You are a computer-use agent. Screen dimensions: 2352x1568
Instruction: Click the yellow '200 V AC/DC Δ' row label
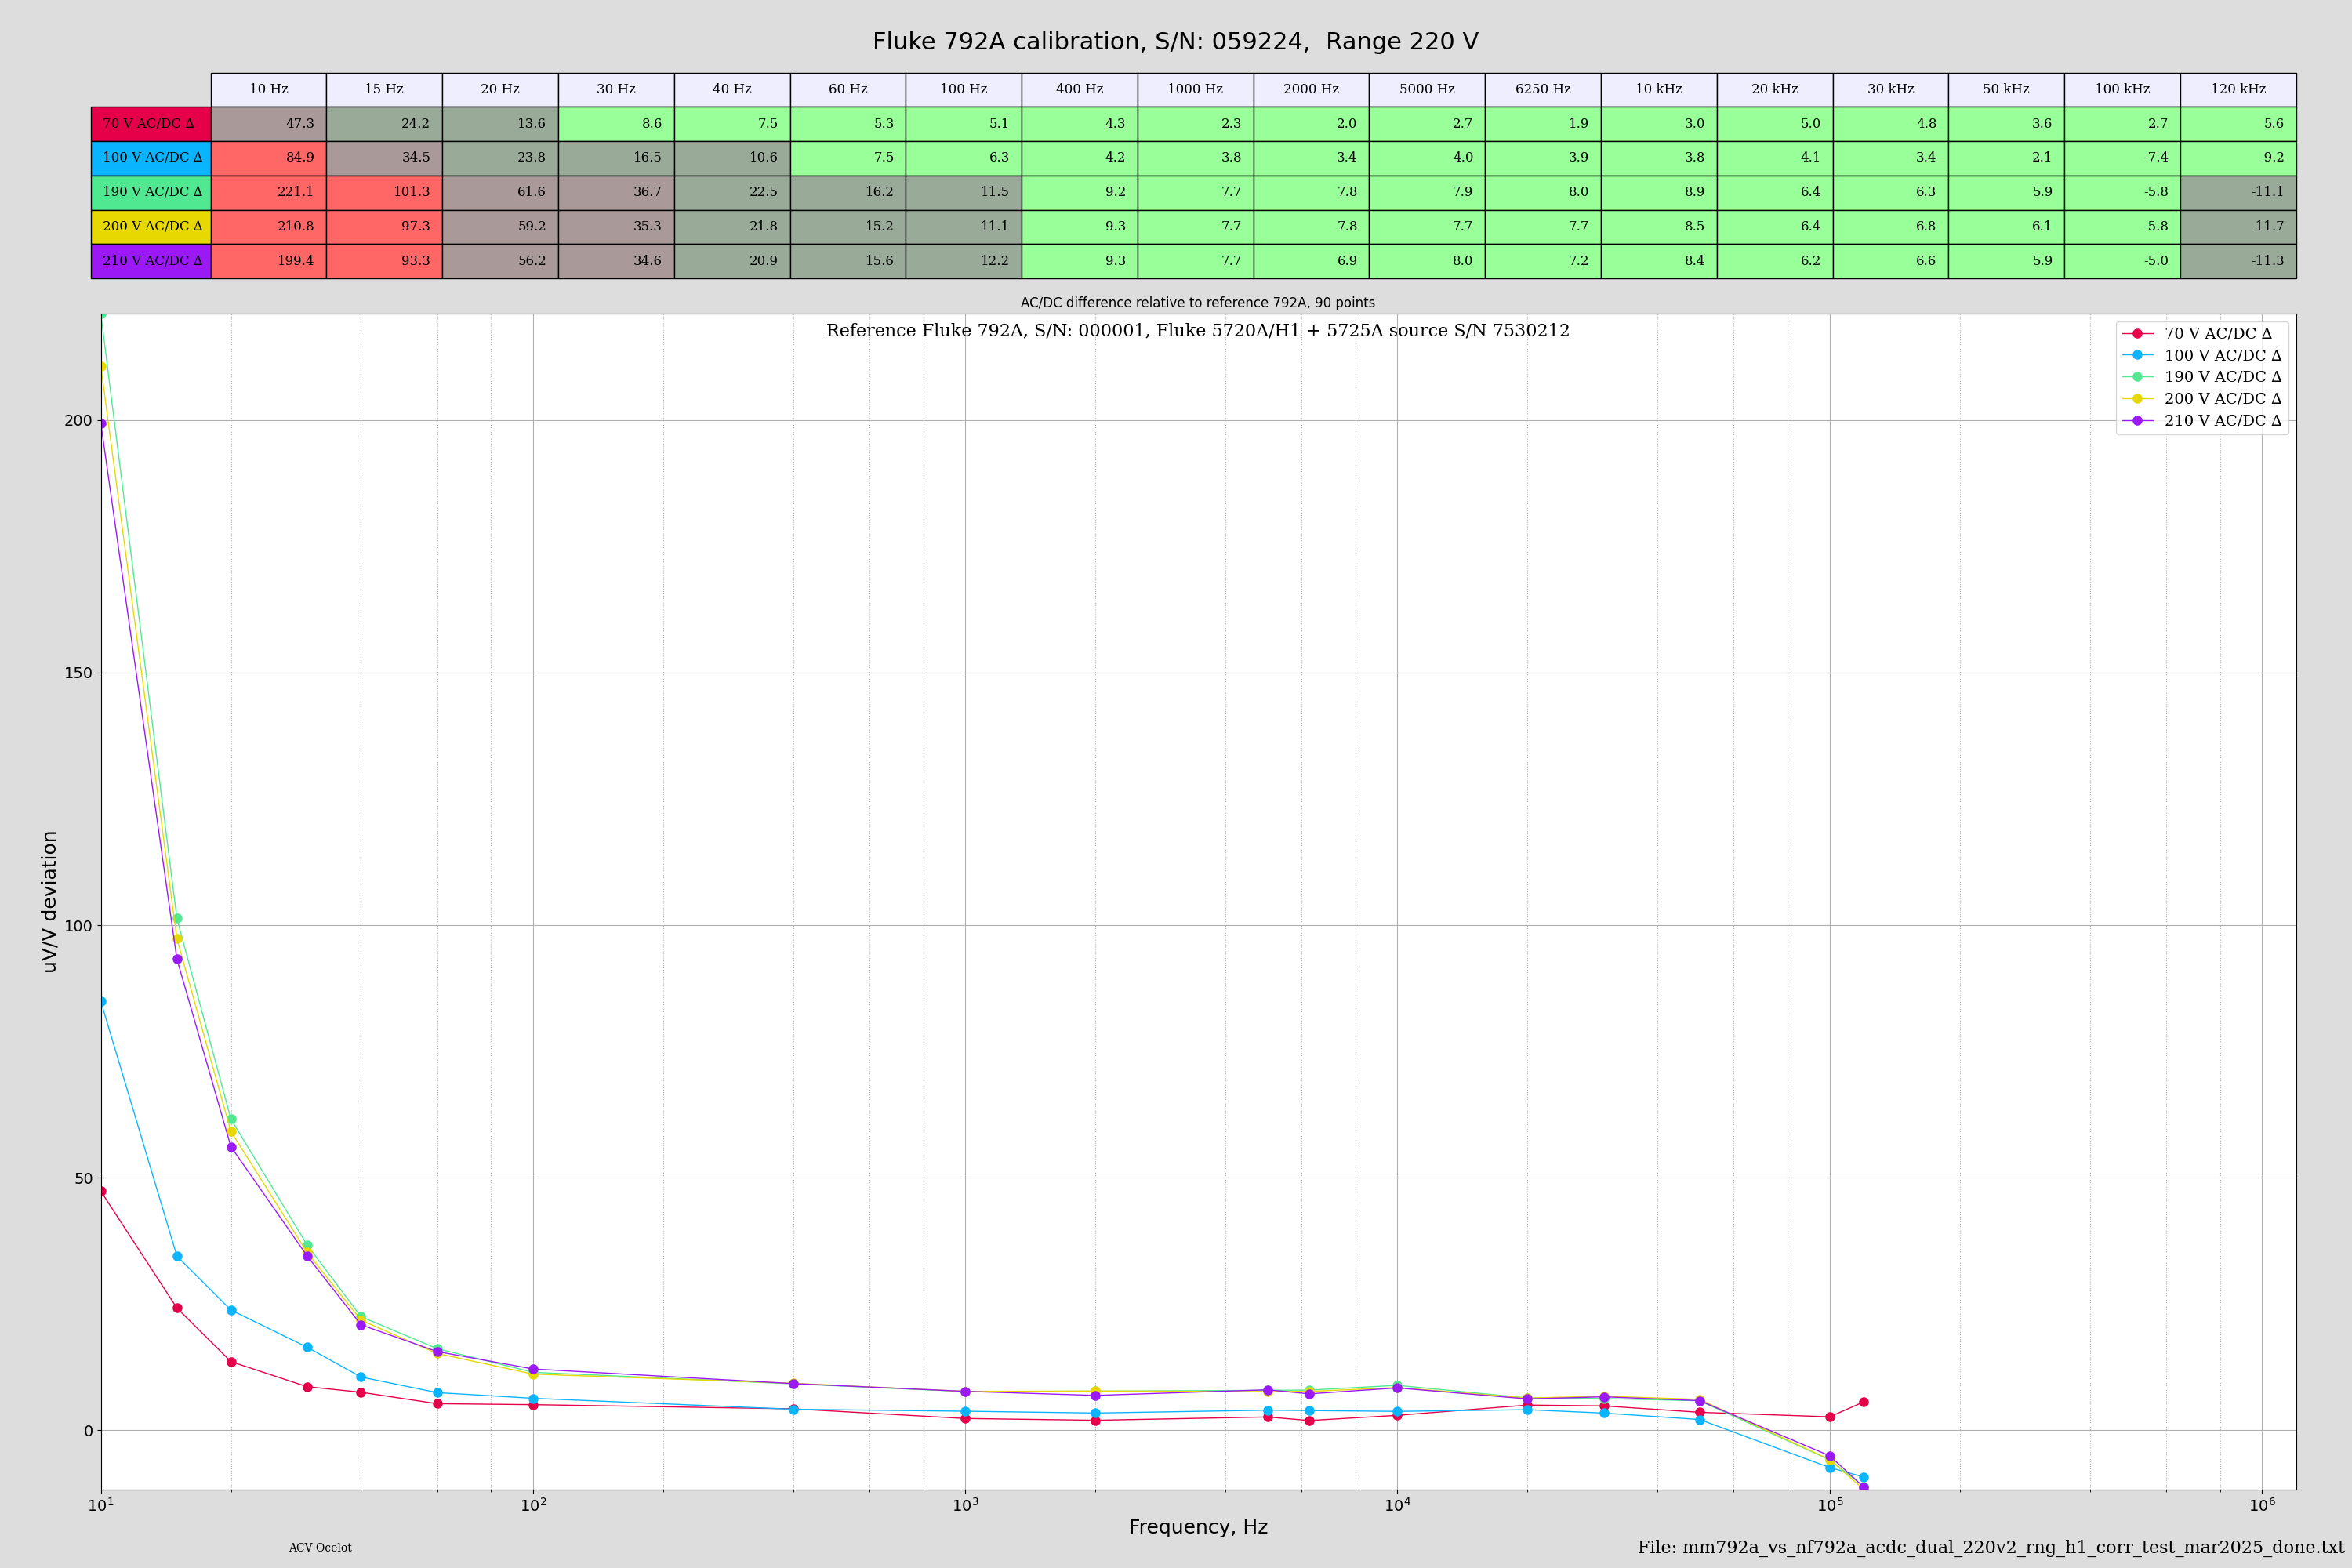point(151,227)
